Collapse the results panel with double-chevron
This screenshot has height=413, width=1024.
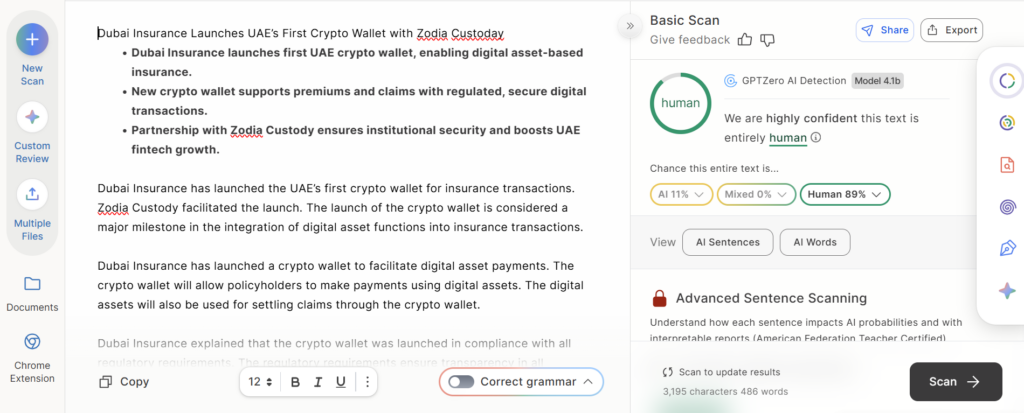click(630, 26)
